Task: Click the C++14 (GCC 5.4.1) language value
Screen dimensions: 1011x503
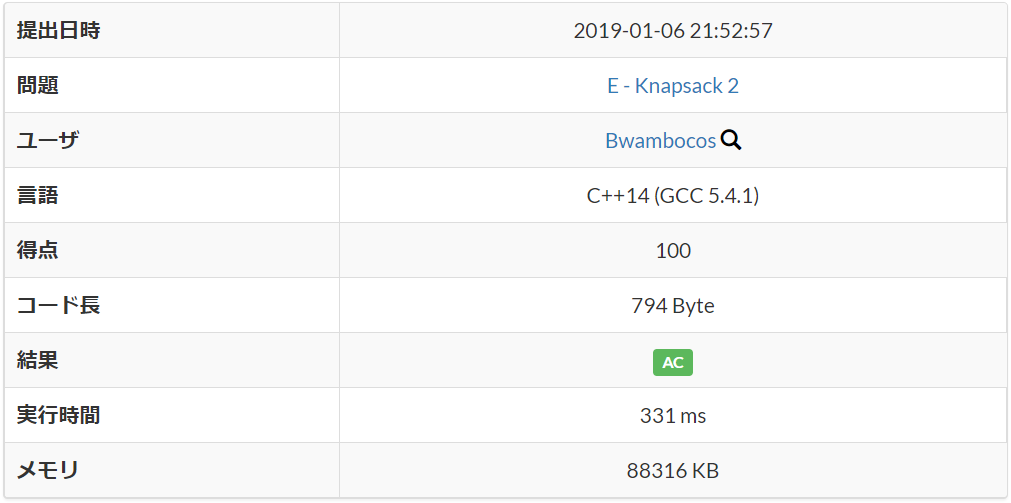Action: (672, 196)
